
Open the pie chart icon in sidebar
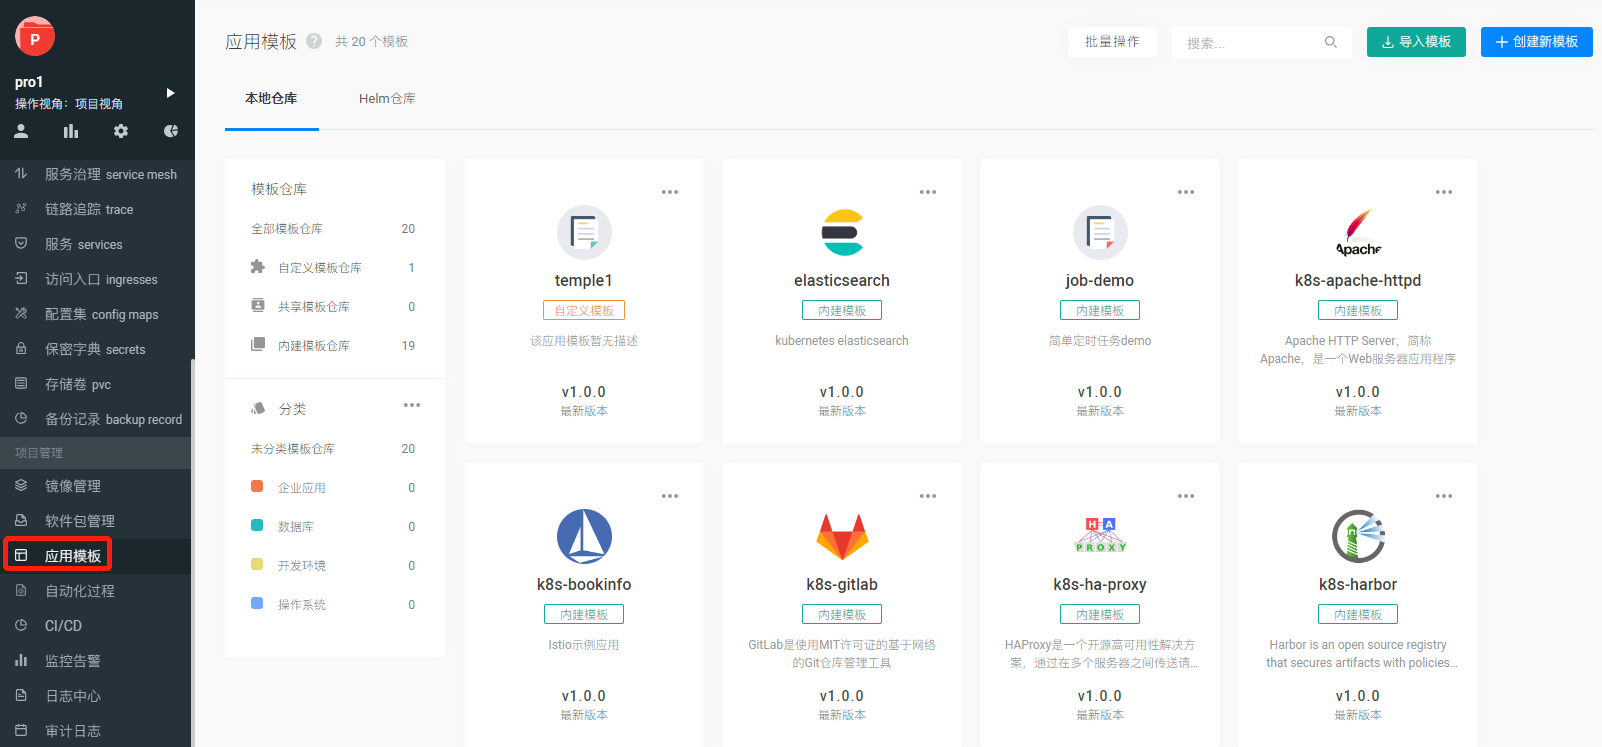pyautogui.click(x=171, y=131)
